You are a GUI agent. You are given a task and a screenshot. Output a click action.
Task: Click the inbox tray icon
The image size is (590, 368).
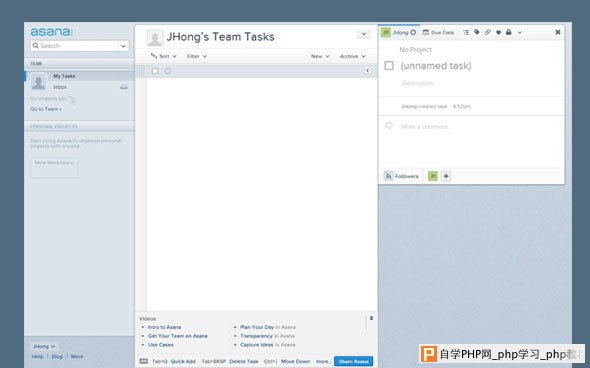tap(124, 87)
